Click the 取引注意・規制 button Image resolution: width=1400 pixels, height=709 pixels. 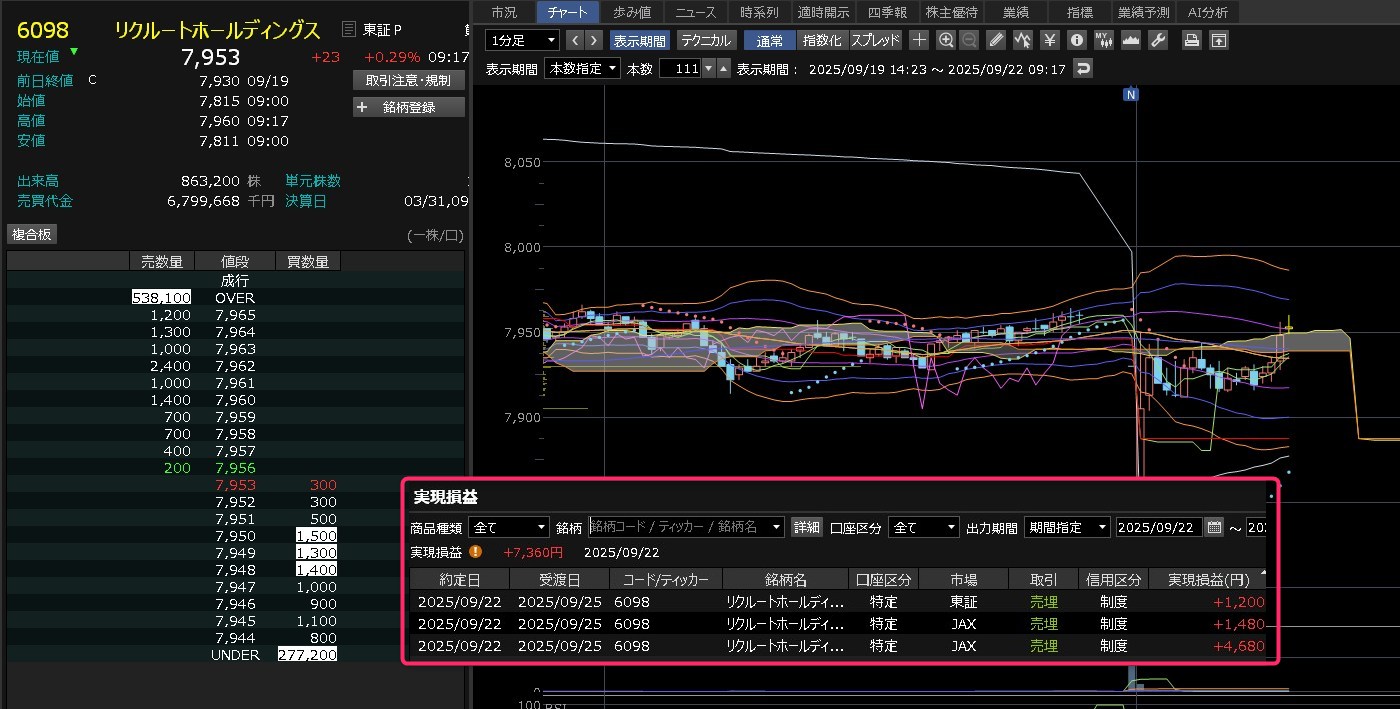[409, 80]
